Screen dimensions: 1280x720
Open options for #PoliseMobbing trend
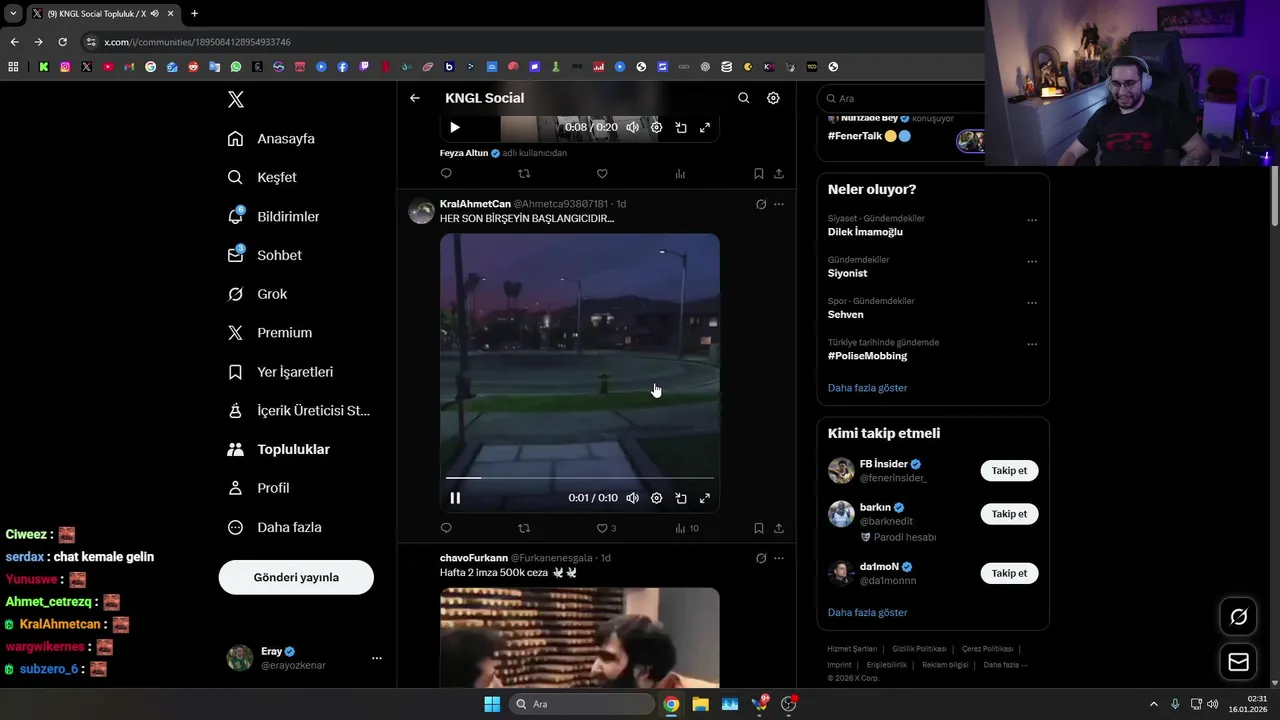pos(1032,344)
